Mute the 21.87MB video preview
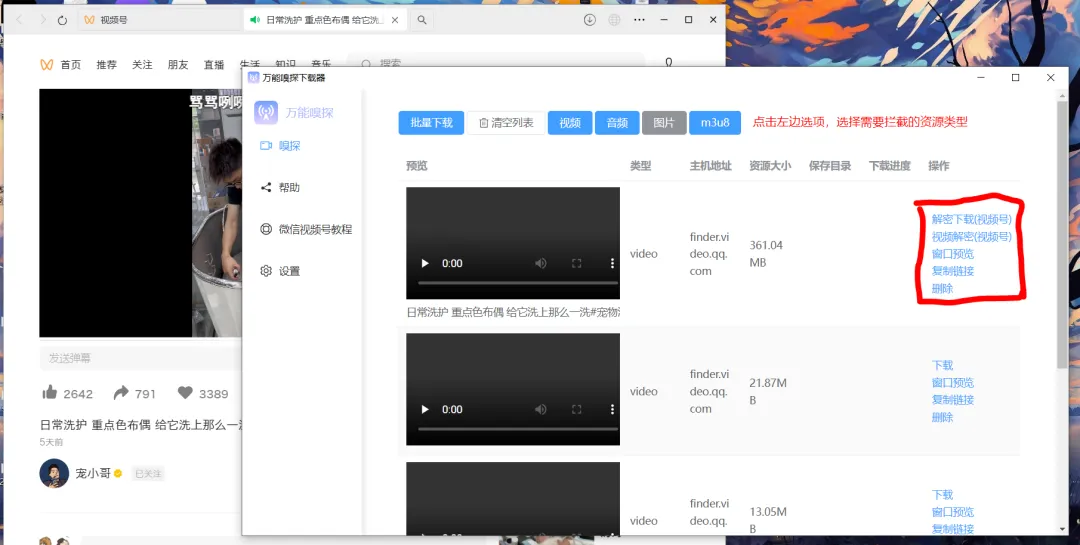This screenshot has height=545, width=1080. 541,409
